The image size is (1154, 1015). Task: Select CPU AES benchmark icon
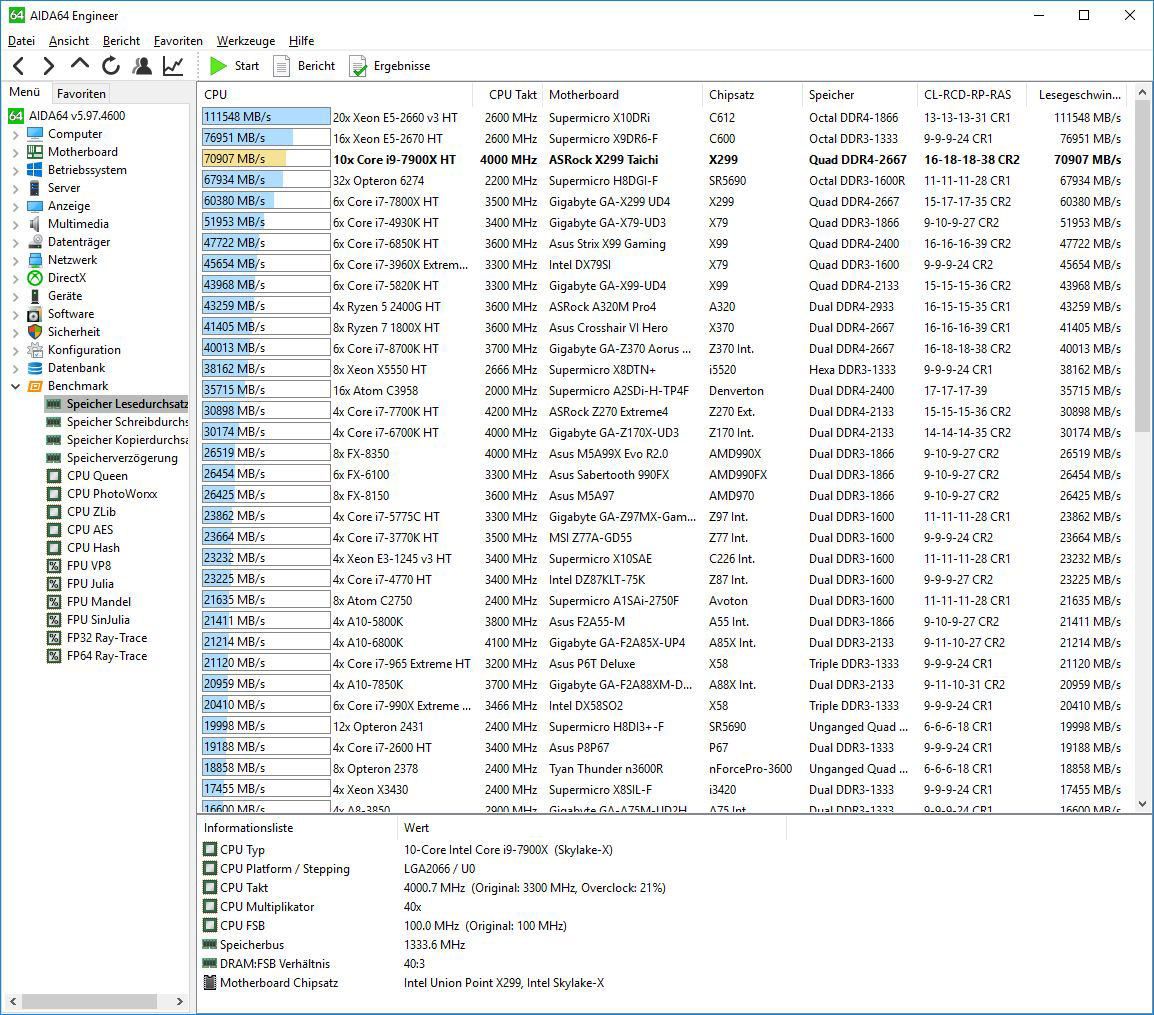coord(54,530)
